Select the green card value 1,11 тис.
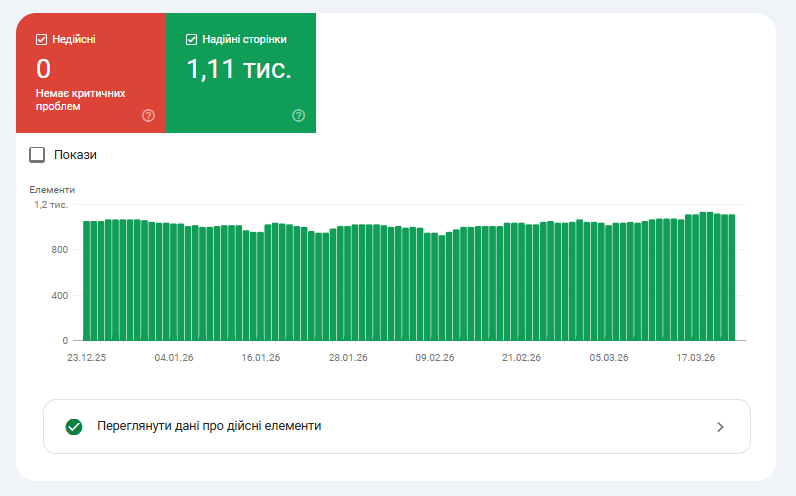Viewport: 796px width, 496px height. point(239,70)
